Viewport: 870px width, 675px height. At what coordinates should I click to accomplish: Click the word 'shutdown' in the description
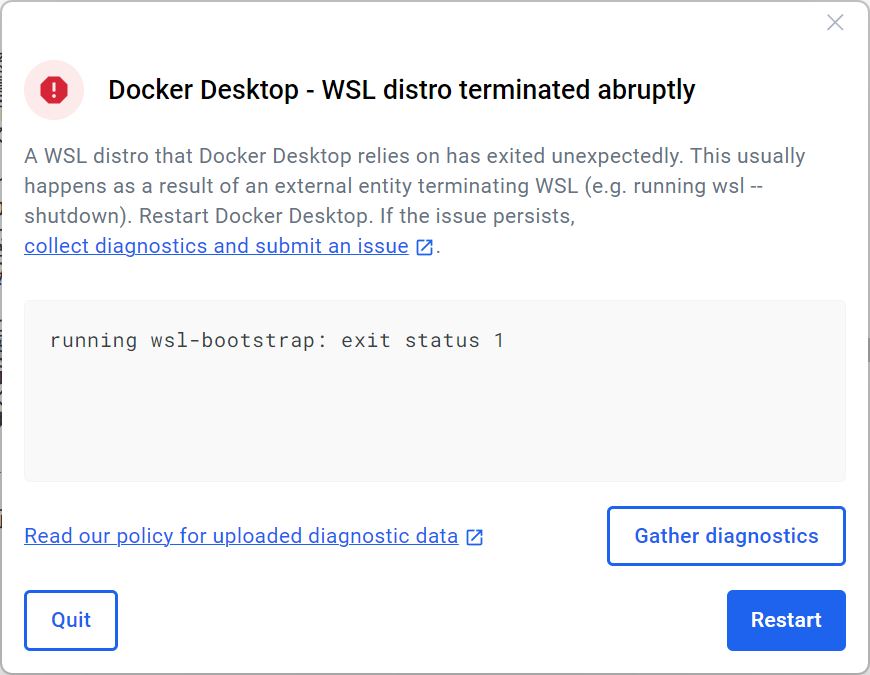coord(76,216)
